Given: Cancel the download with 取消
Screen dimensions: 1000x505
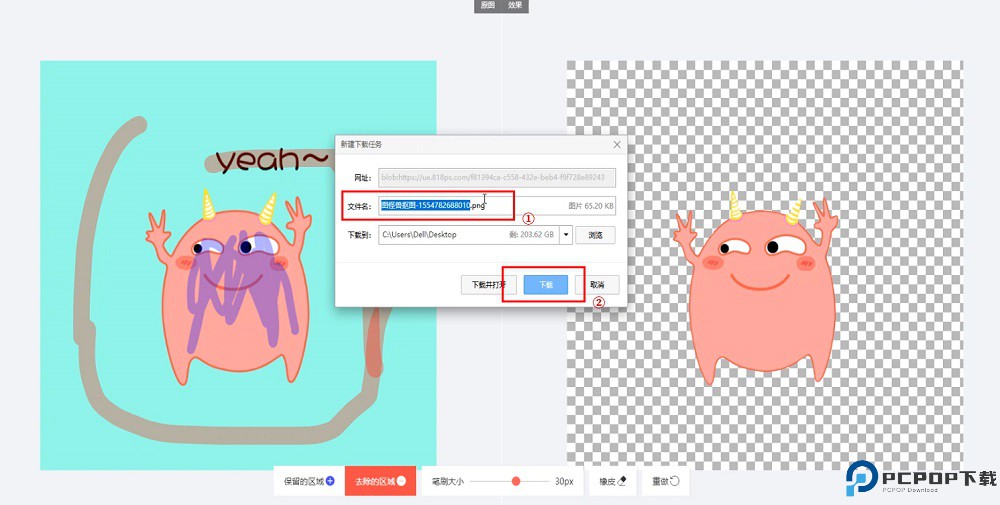Looking at the screenshot, I should tap(597, 284).
